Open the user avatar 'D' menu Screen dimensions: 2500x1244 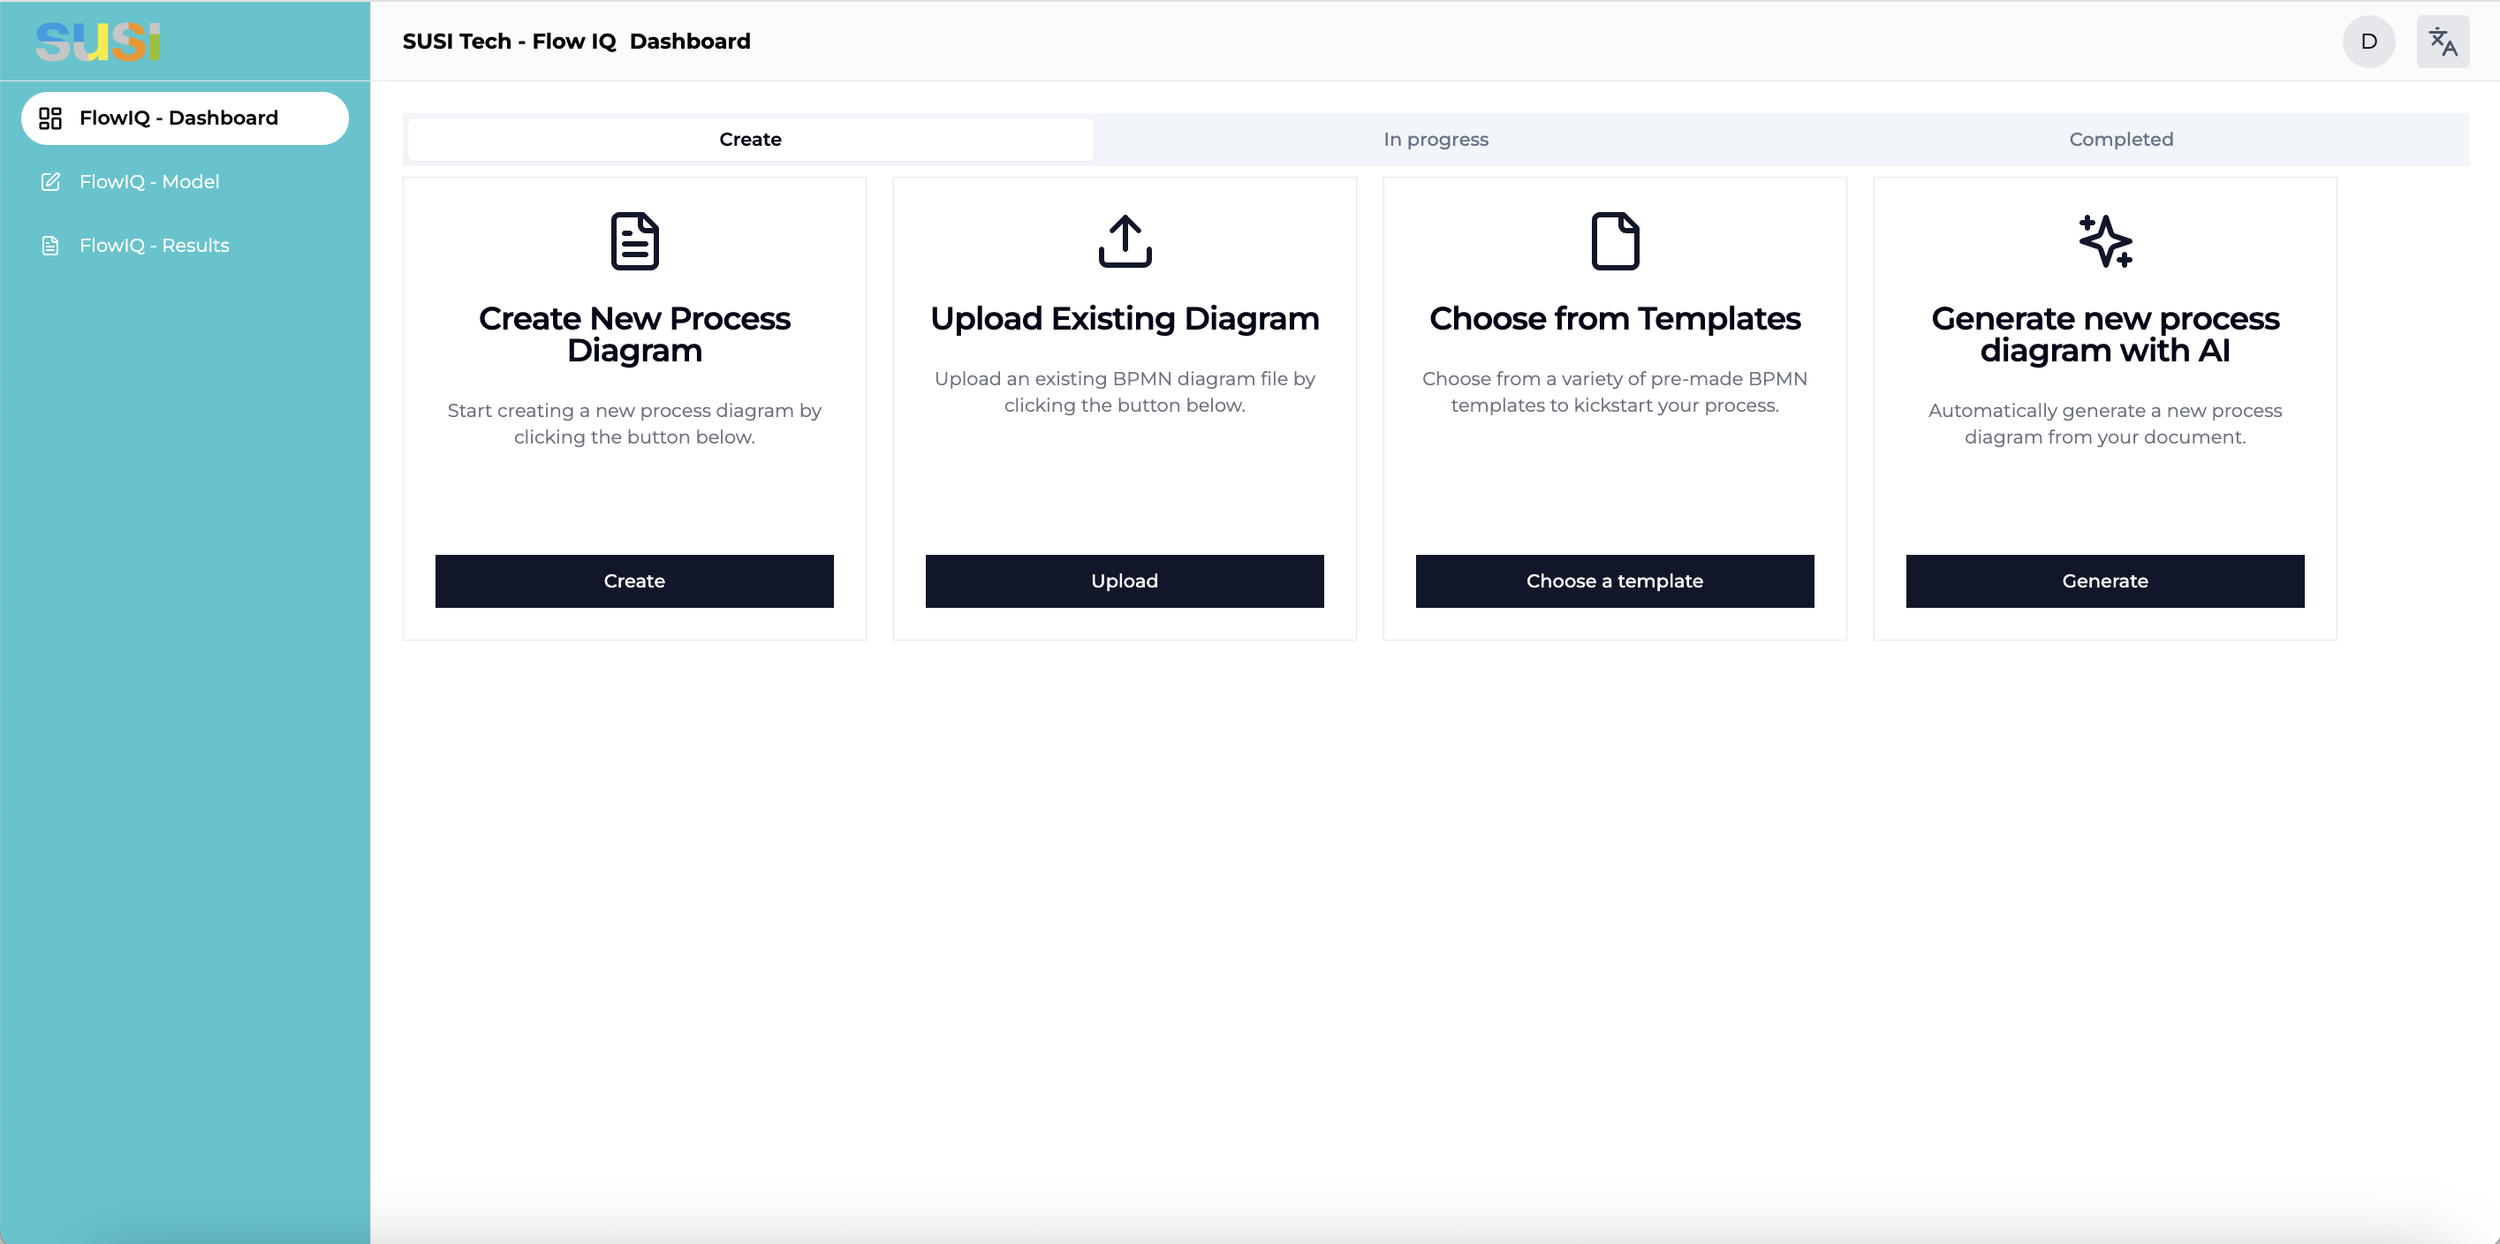2368,42
